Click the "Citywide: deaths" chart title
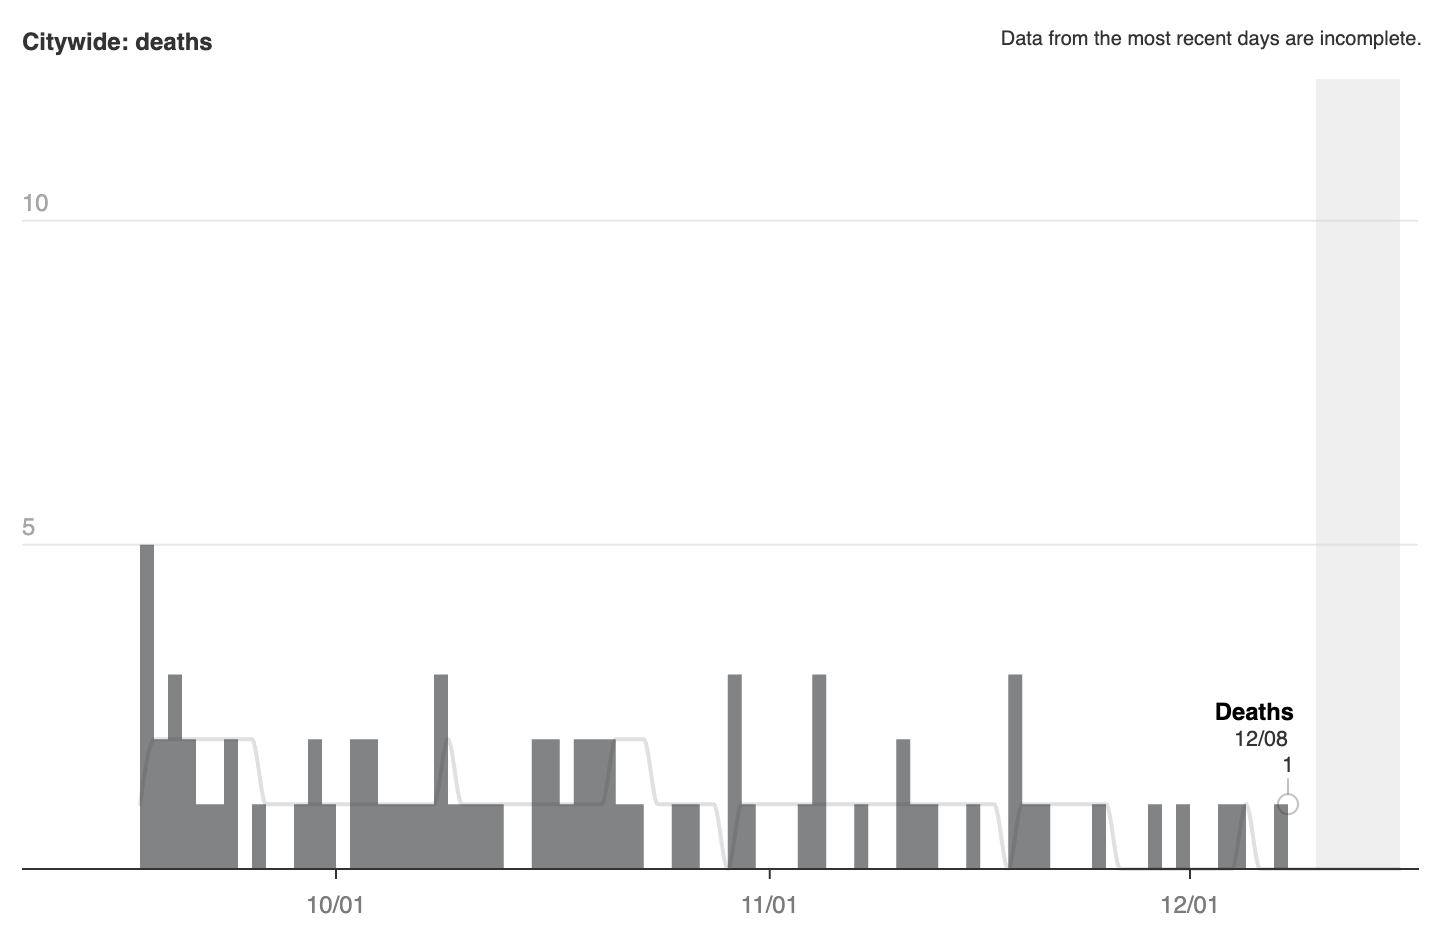The image size is (1440, 948). click(x=117, y=42)
